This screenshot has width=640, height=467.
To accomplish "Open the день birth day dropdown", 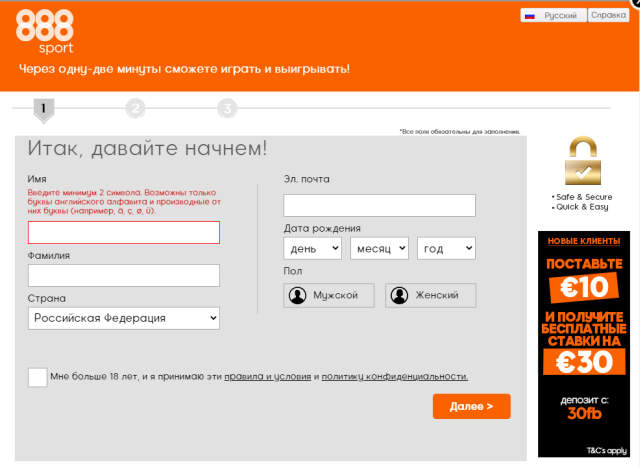I will click(313, 248).
